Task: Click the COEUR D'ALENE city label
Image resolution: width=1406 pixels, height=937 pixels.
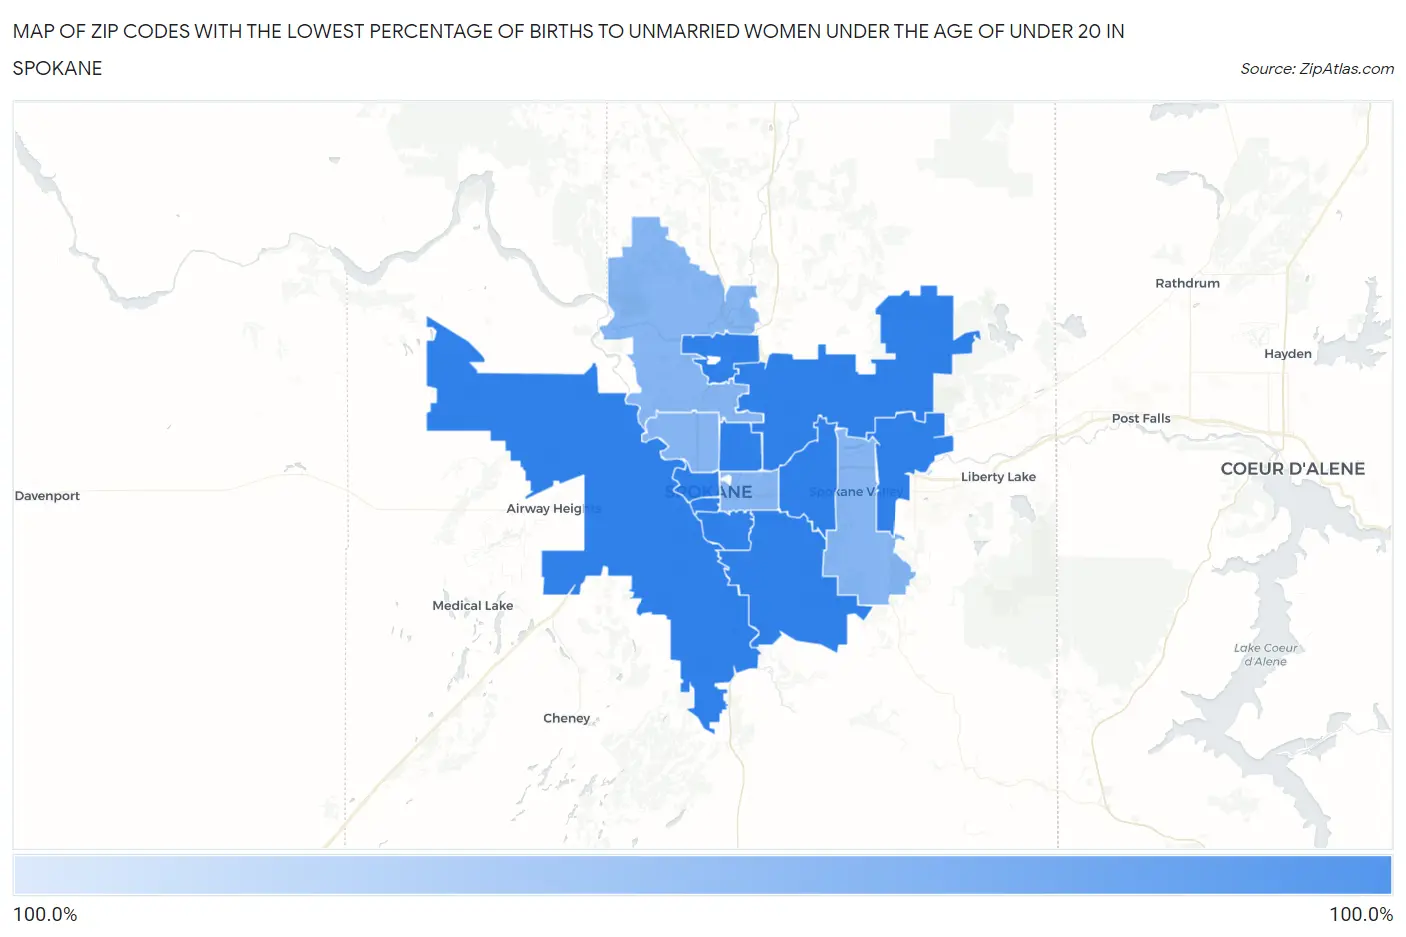Action: click(1292, 469)
